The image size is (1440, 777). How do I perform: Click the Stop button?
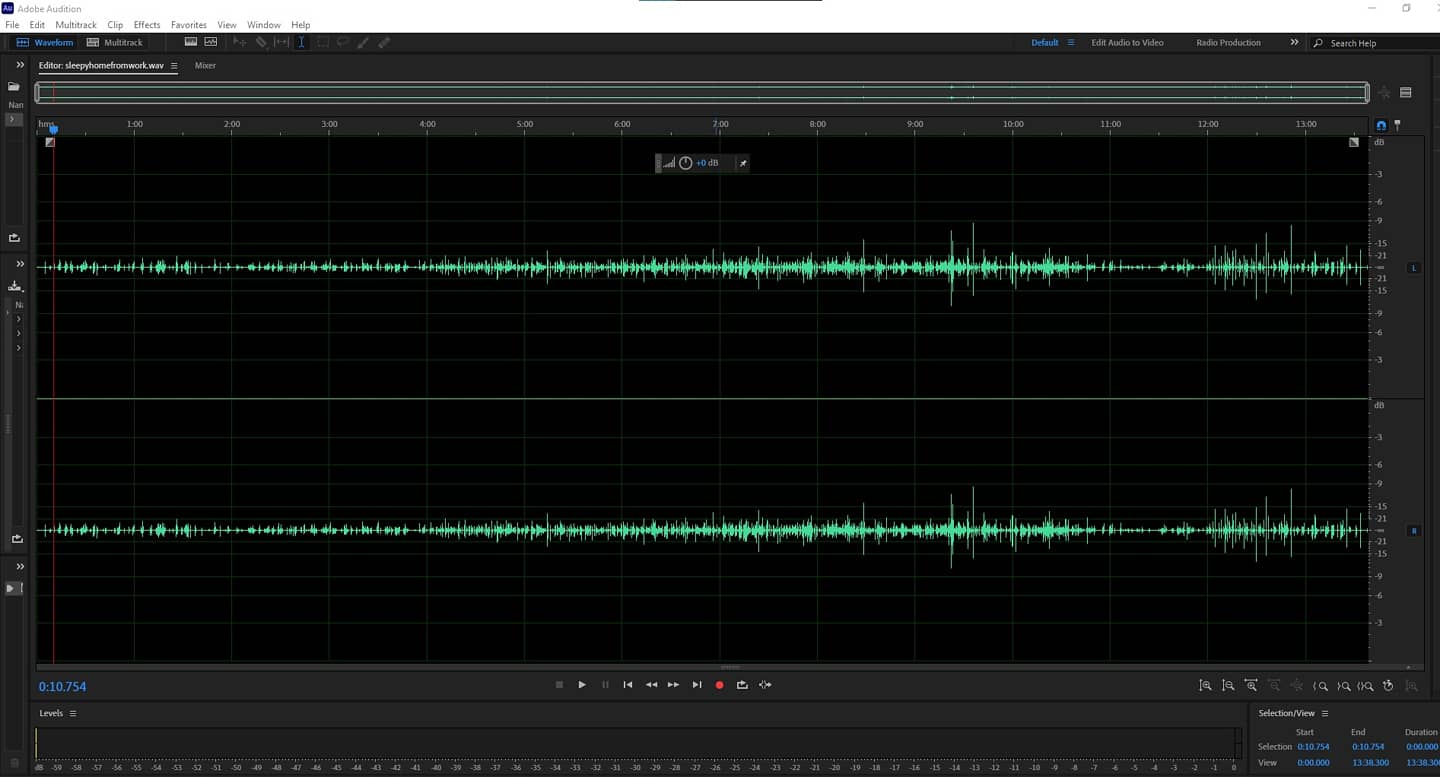click(559, 685)
